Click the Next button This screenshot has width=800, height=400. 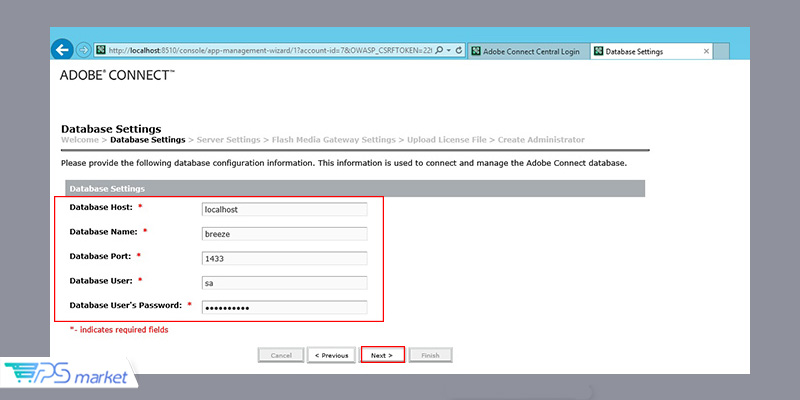tap(382, 355)
